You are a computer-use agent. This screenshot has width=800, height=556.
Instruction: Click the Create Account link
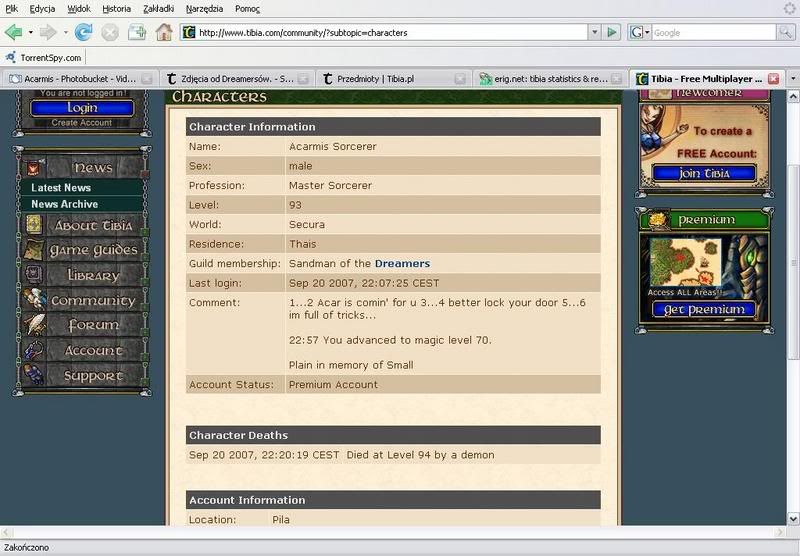tap(82, 122)
